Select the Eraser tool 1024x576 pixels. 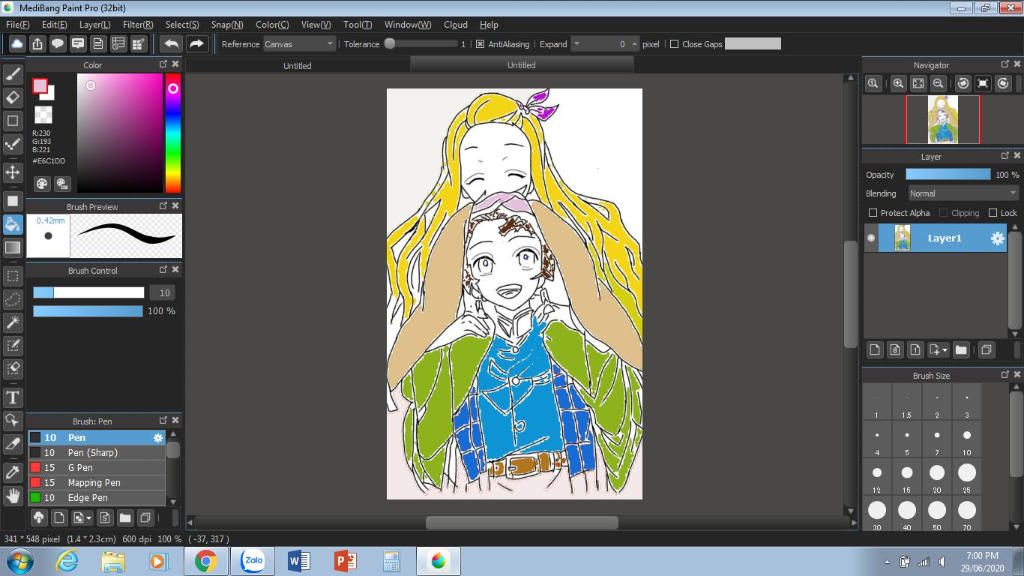(x=12, y=97)
